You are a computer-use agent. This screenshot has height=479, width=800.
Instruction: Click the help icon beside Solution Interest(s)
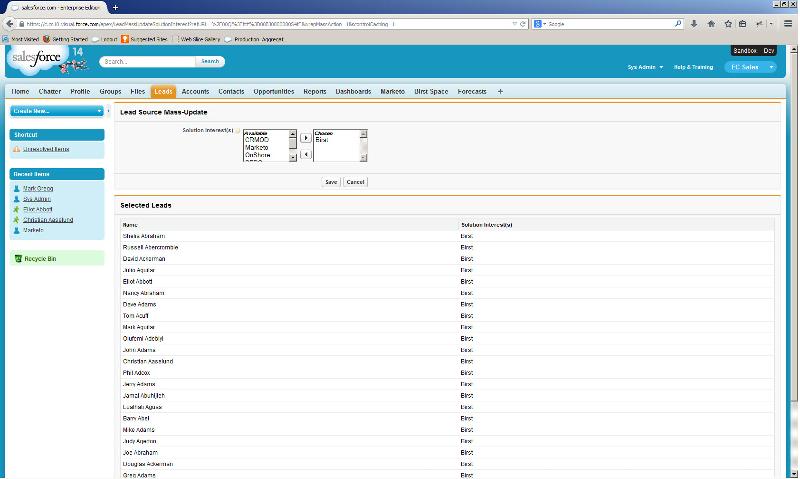pyautogui.click(x=237, y=130)
